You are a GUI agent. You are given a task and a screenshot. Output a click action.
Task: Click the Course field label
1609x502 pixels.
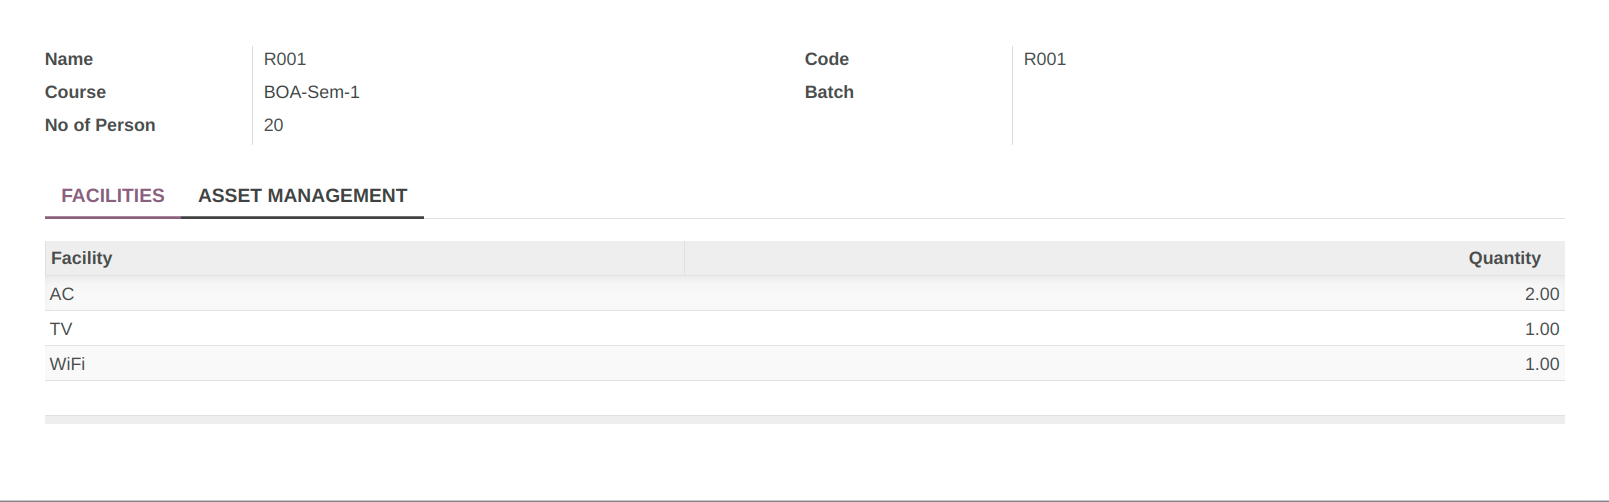[x=75, y=92]
